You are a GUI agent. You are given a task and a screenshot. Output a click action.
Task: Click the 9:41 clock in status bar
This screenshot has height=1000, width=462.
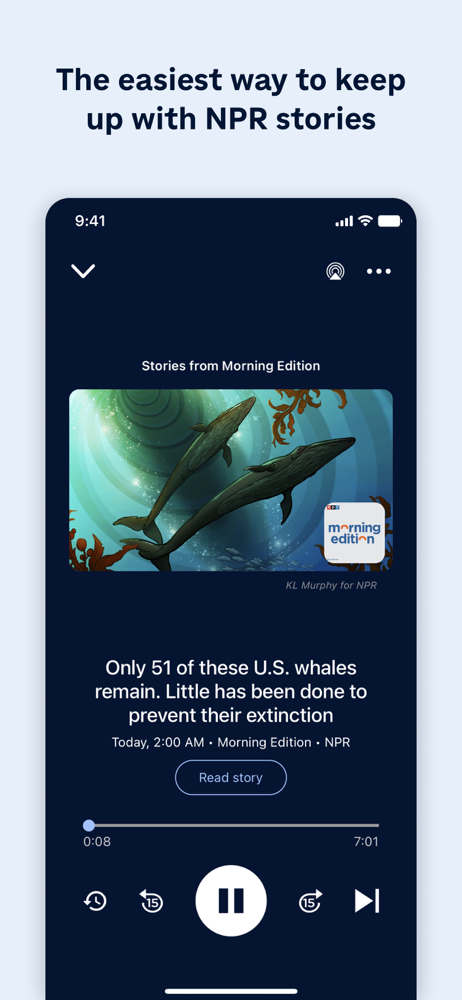point(90,221)
